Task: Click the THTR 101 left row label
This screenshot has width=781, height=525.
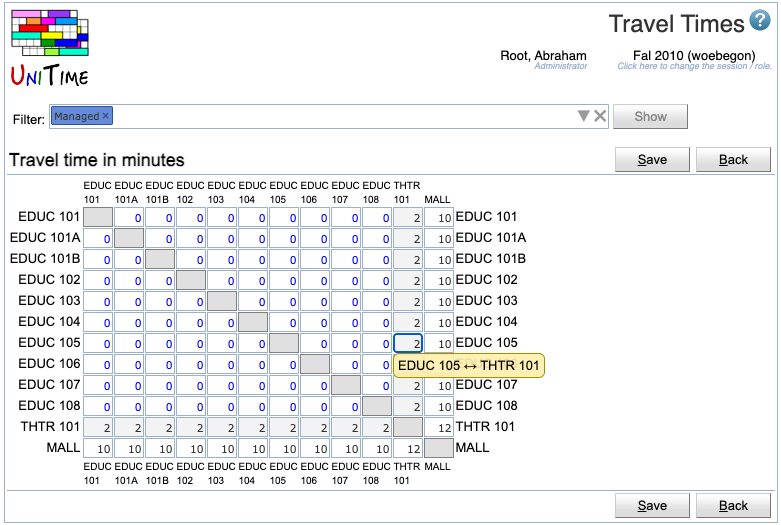Action: (50, 426)
